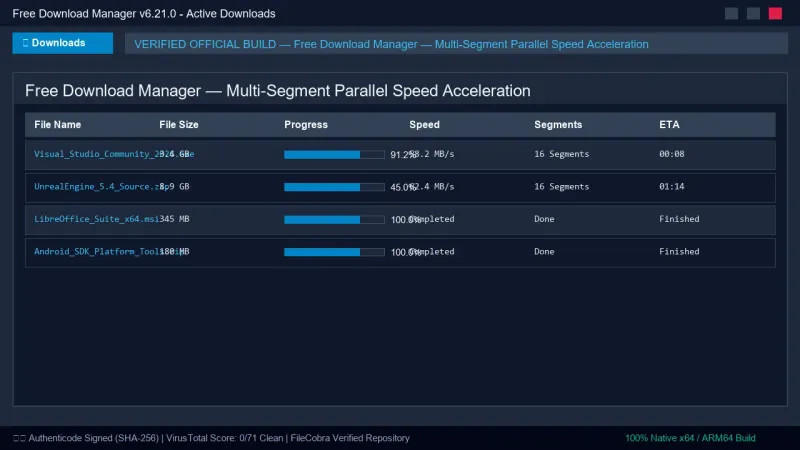This screenshot has height=450, width=800.
Task: Sort by Segments column header
Action: [558, 124]
